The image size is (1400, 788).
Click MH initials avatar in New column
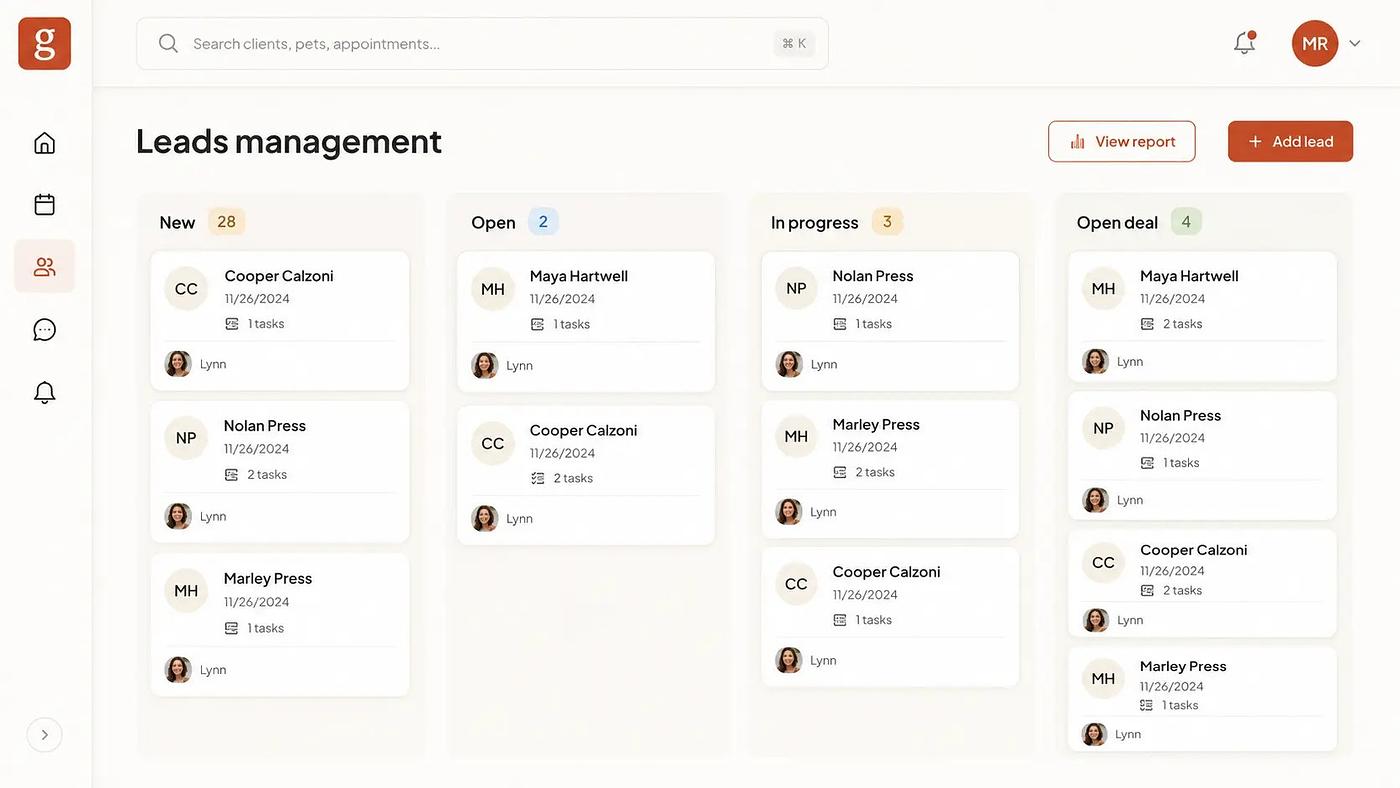coord(186,591)
